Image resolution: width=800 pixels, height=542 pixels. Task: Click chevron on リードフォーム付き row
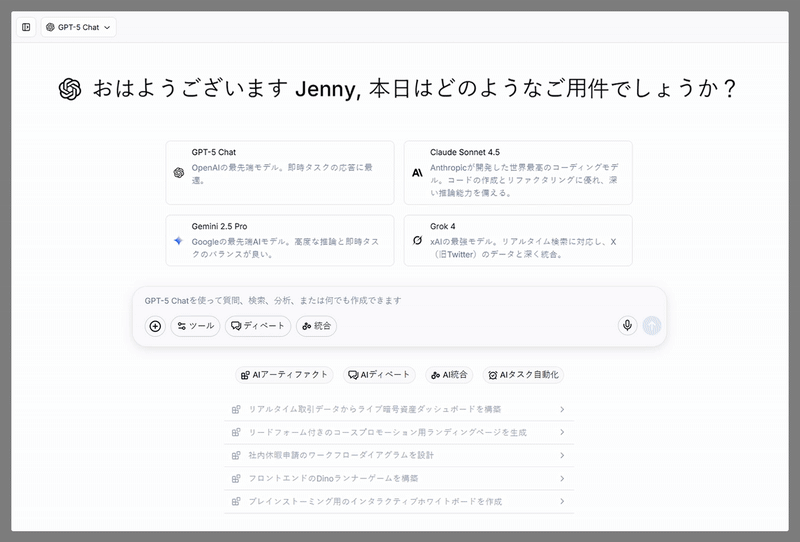[x=562, y=432]
